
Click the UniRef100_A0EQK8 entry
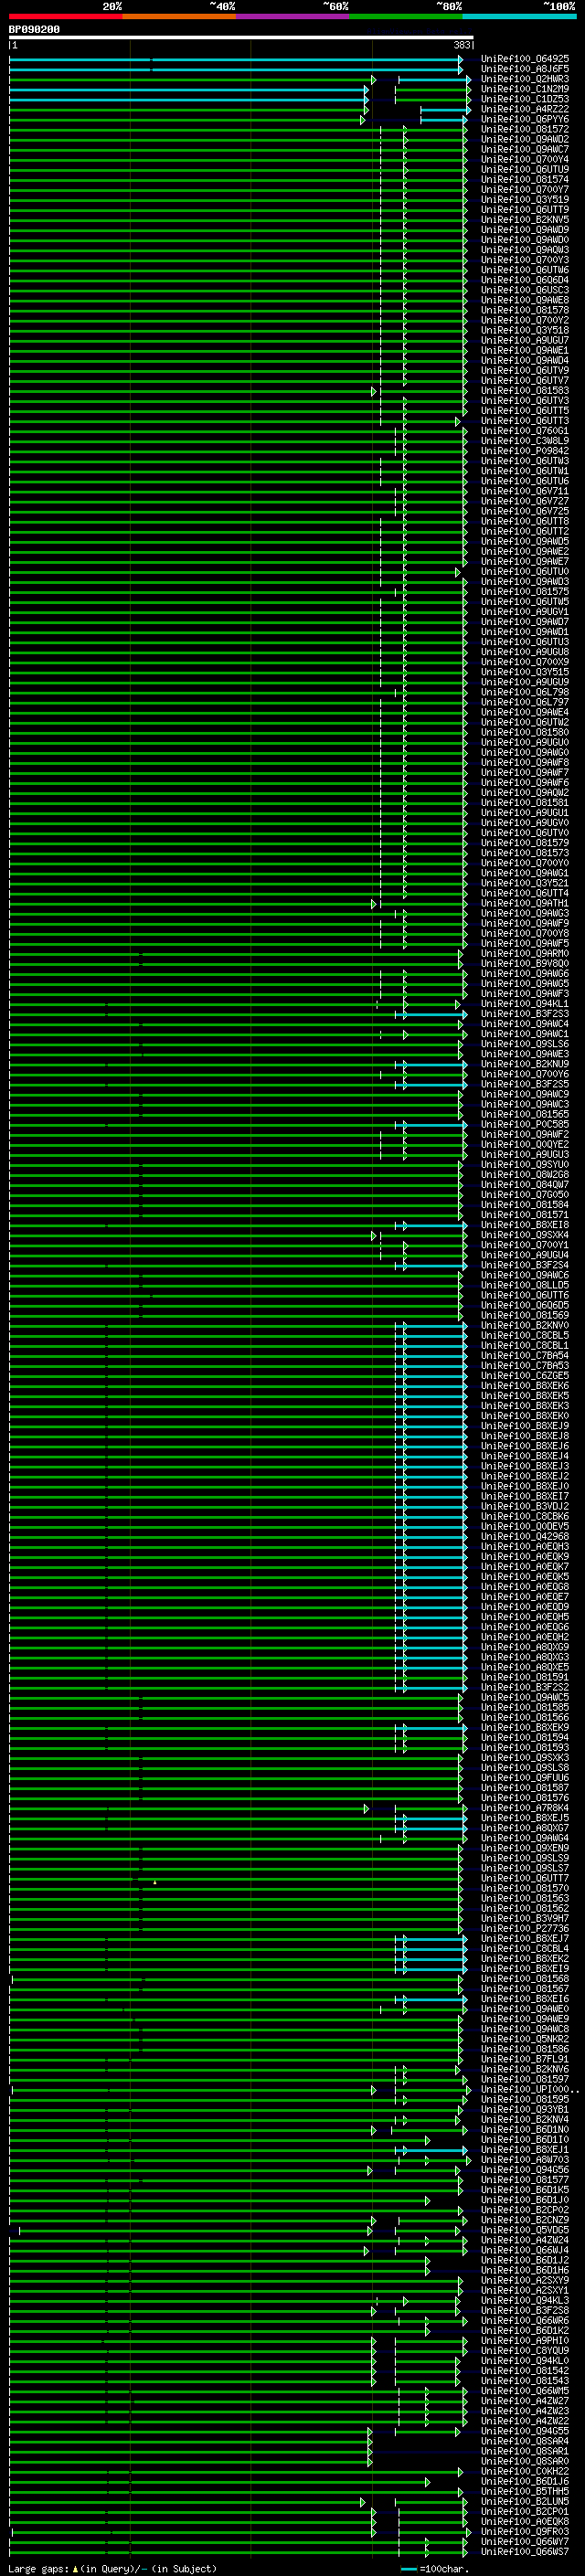(525, 2521)
